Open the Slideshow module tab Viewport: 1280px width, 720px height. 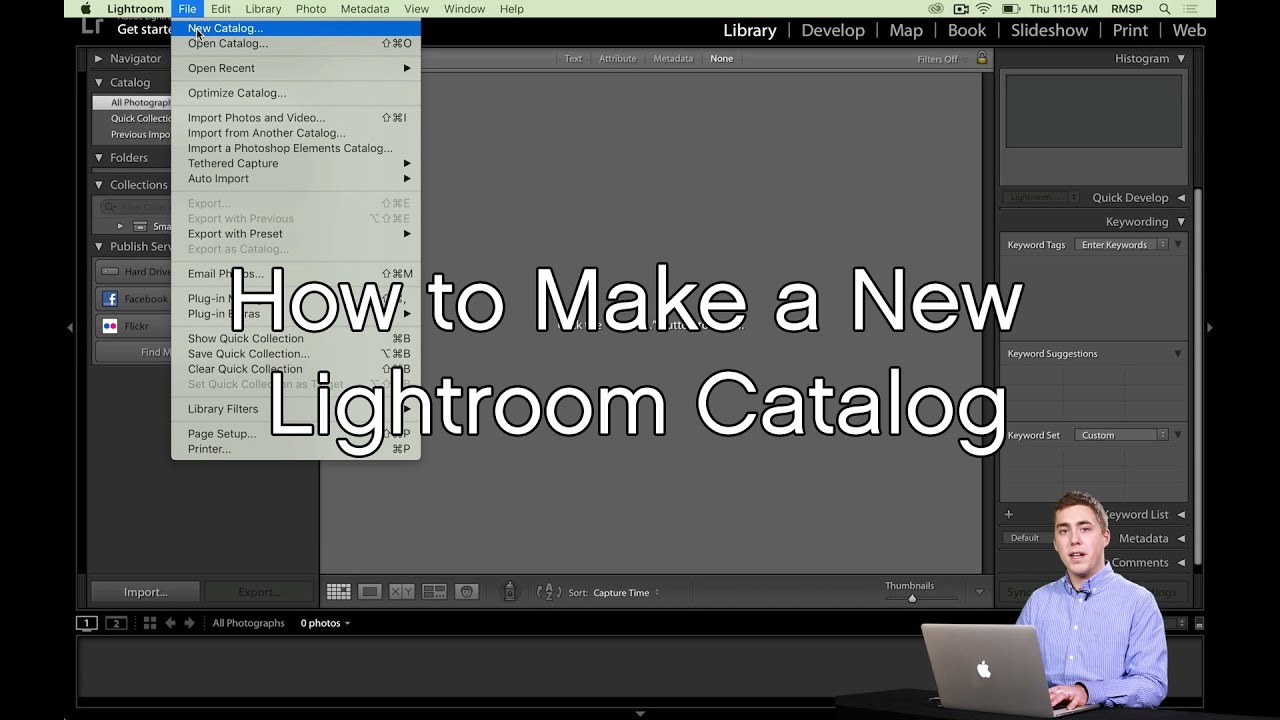click(1049, 30)
